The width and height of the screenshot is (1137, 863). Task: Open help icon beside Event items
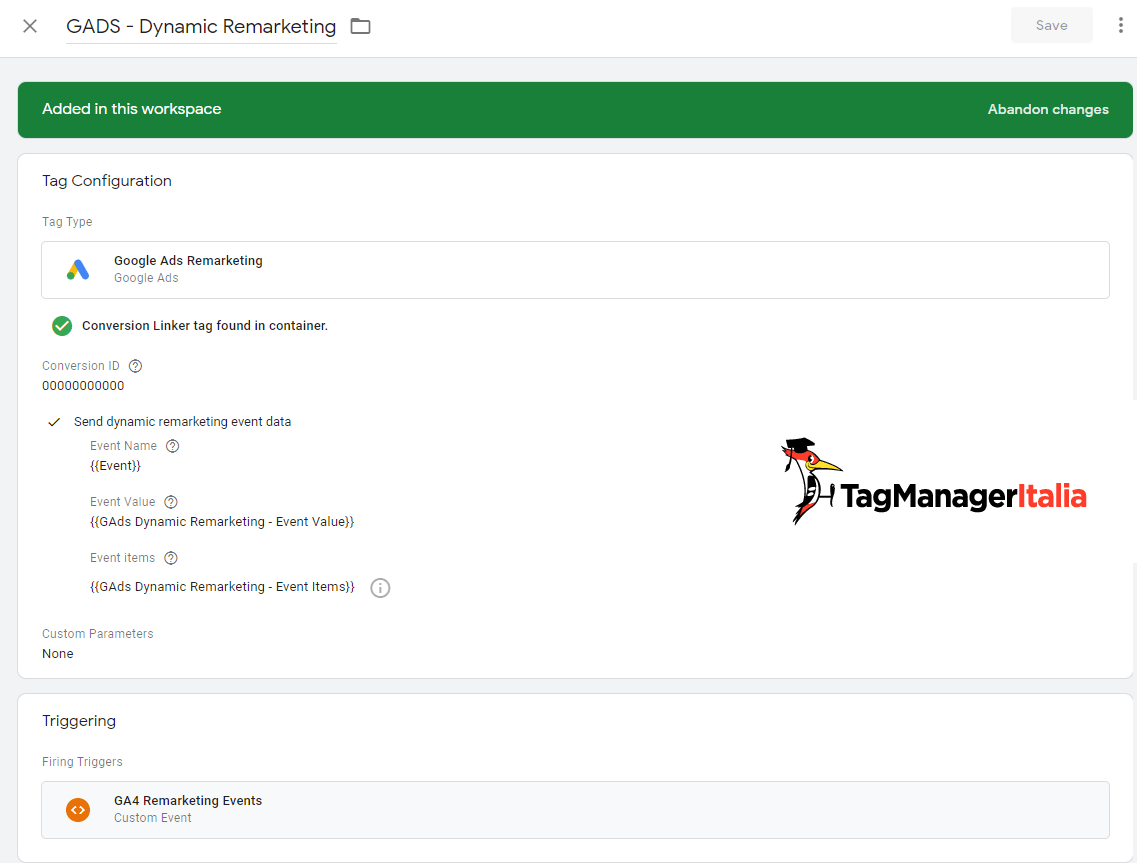(x=171, y=558)
